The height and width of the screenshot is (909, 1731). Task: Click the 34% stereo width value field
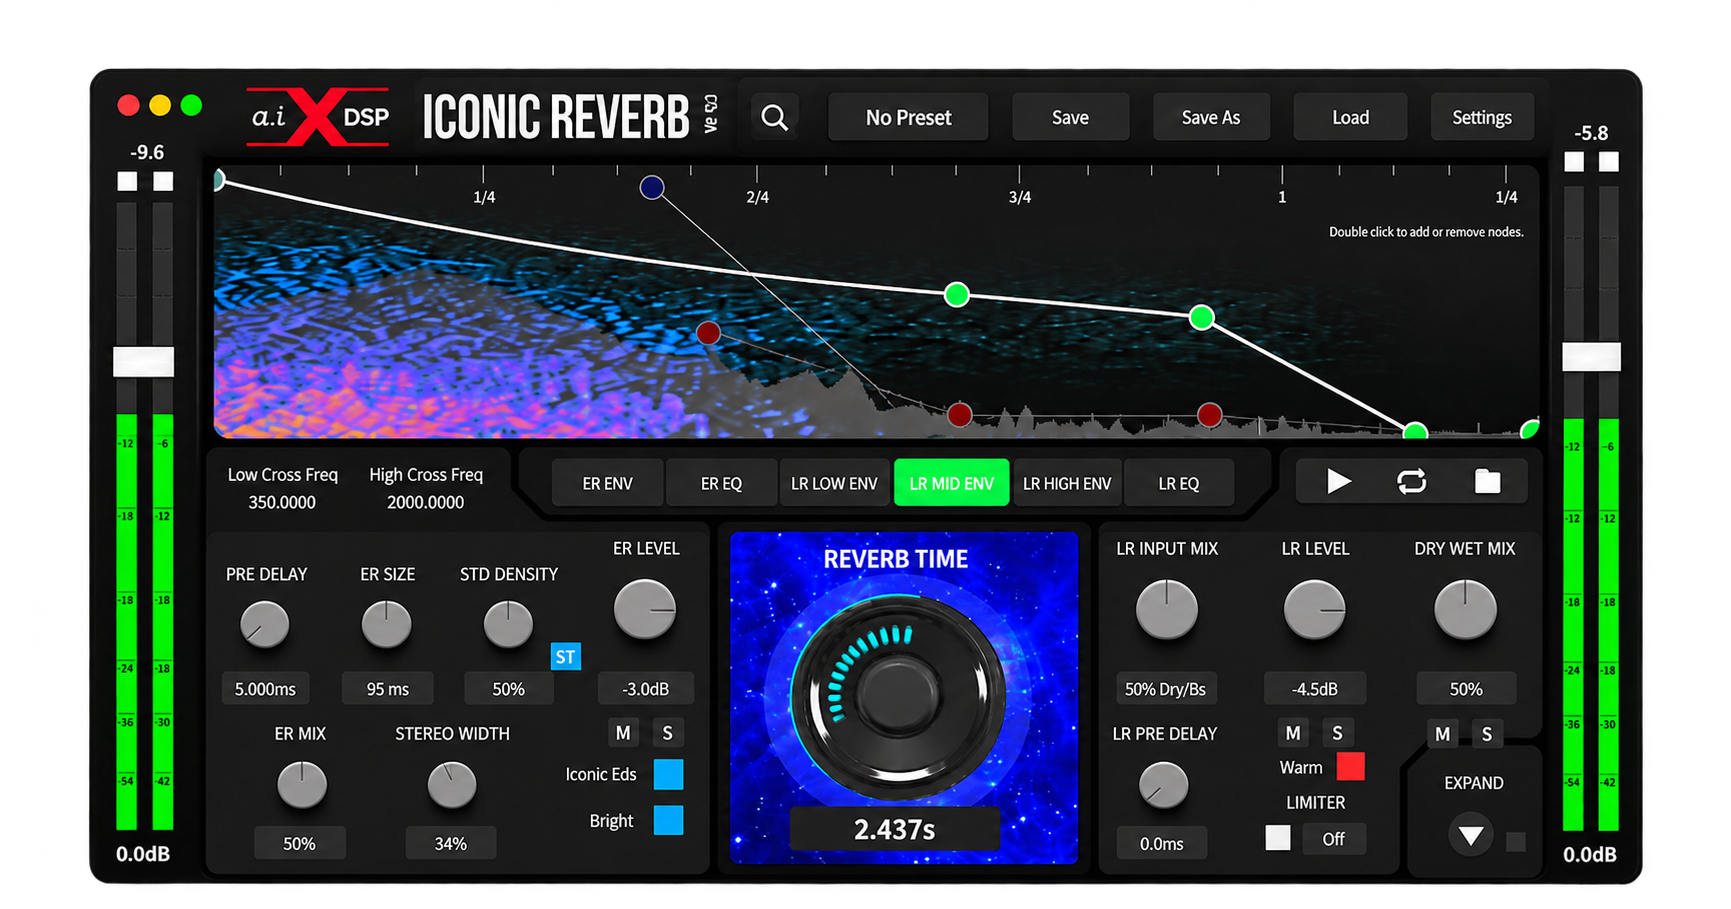tap(450, 844)
